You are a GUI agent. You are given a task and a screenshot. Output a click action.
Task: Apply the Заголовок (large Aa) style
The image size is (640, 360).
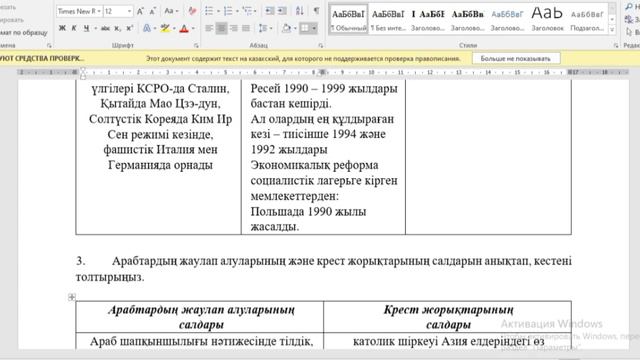click(547, 19)
